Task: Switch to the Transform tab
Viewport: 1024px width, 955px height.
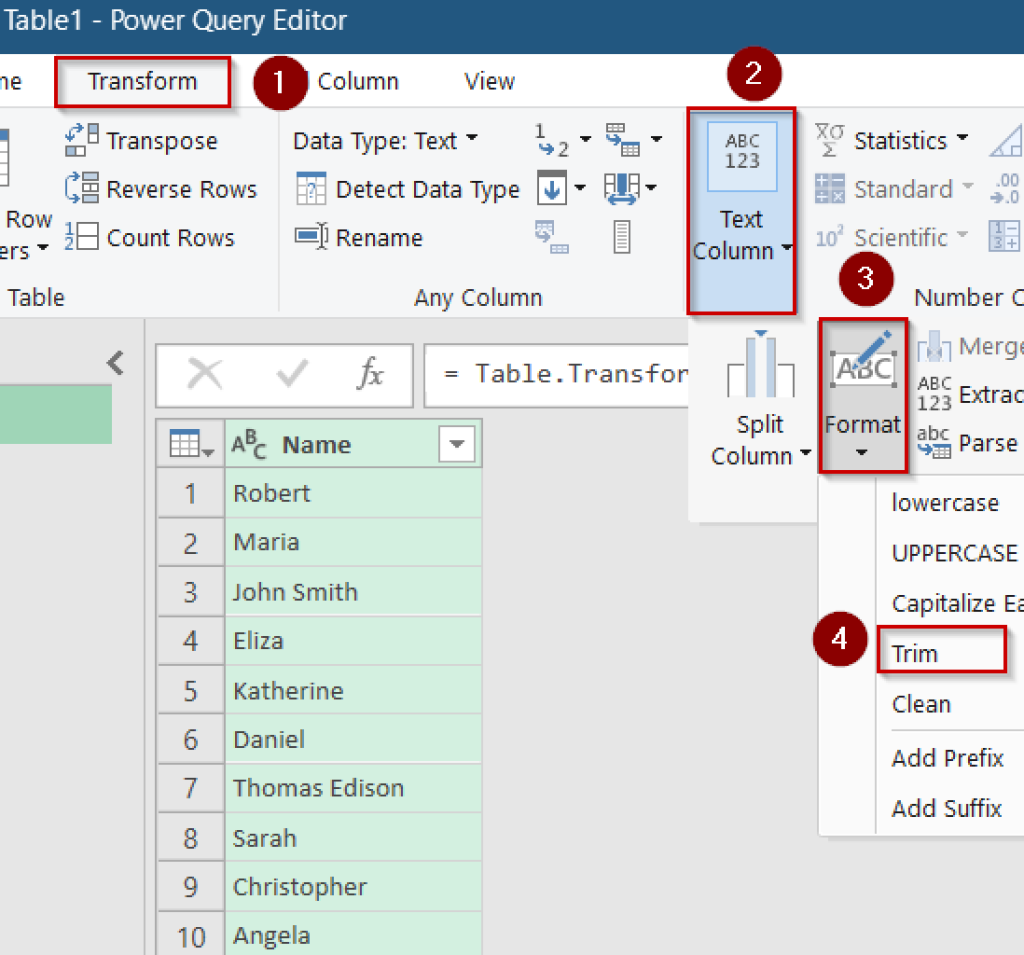Action: click(x=142, y=82)
